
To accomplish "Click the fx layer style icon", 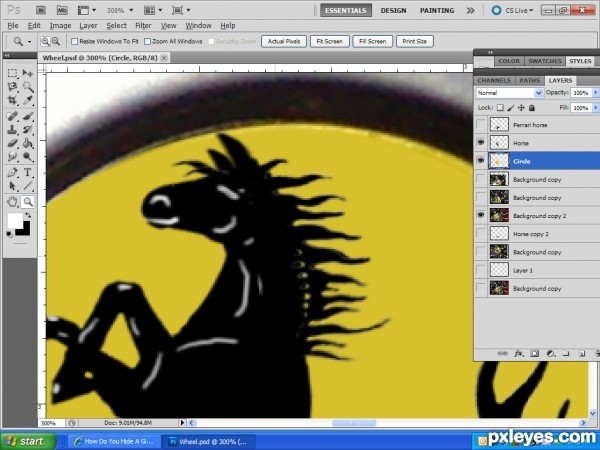I will [x=518, y=354].
